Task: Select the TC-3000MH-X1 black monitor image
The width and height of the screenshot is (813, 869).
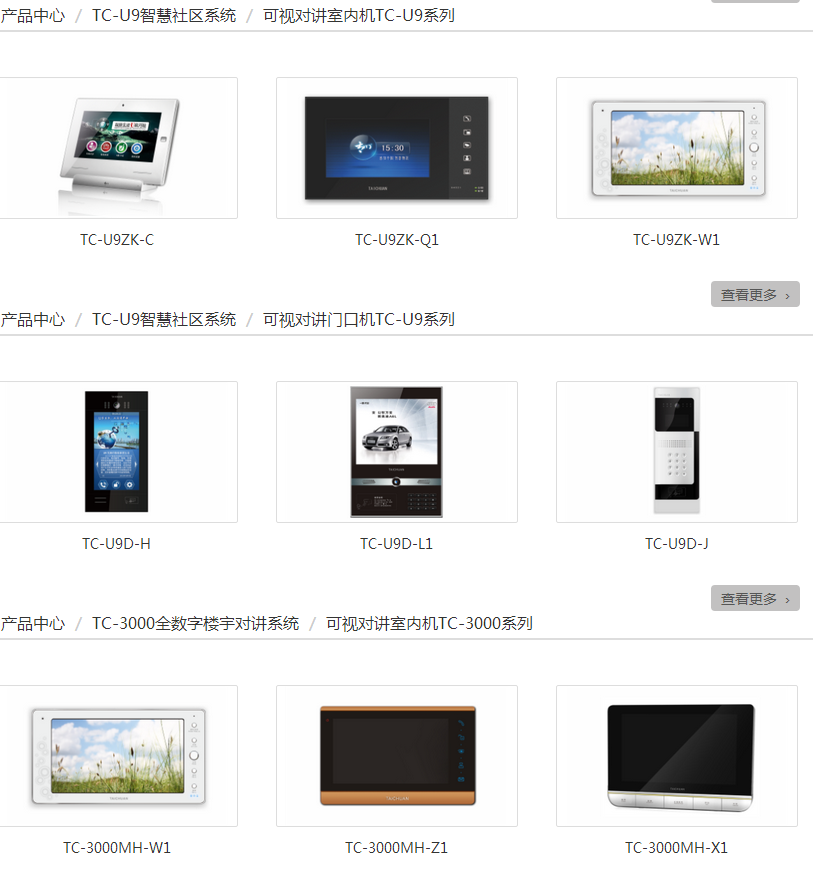Action: (677, 756)
